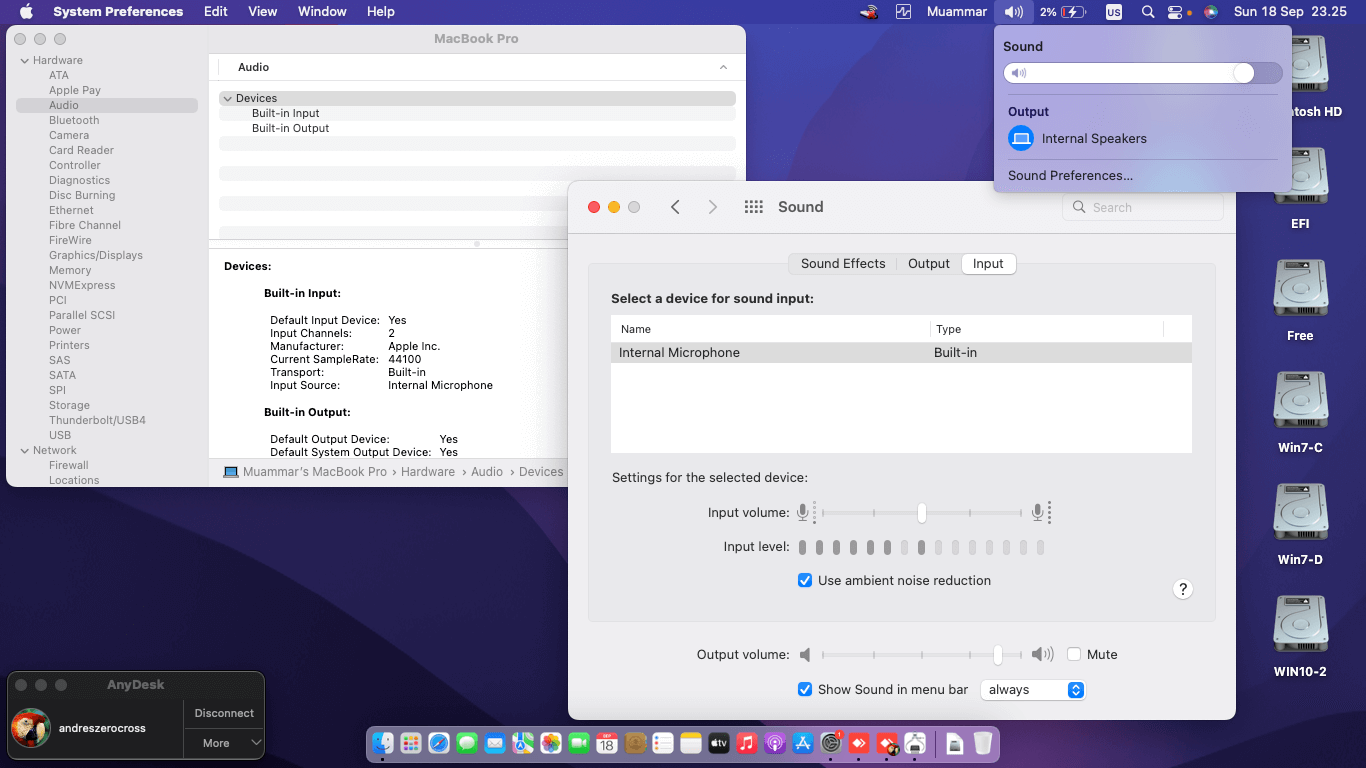The image size is (1366, 768).
Task: Open Control Center from the menu bar
Action: 1175,12
